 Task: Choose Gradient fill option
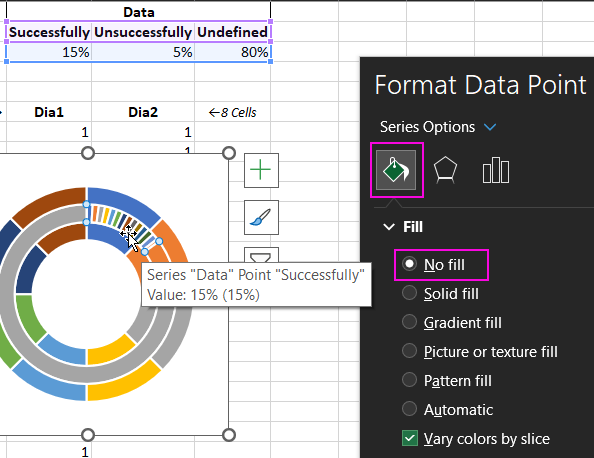click(452, 322)
